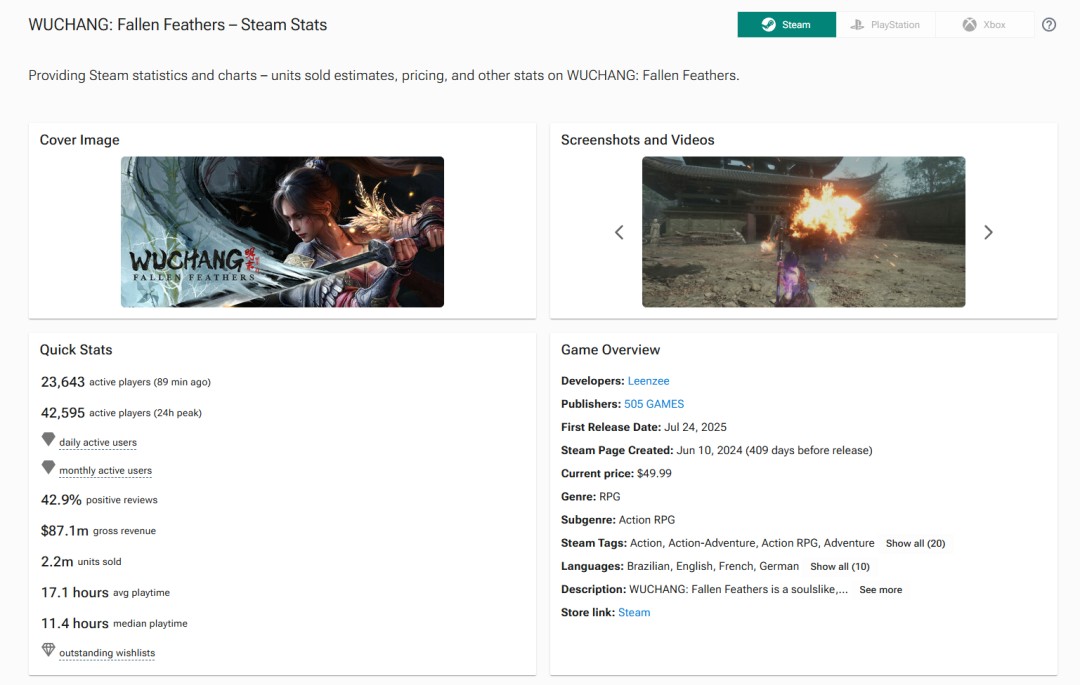Expand the description with See more

coord(880,590)
